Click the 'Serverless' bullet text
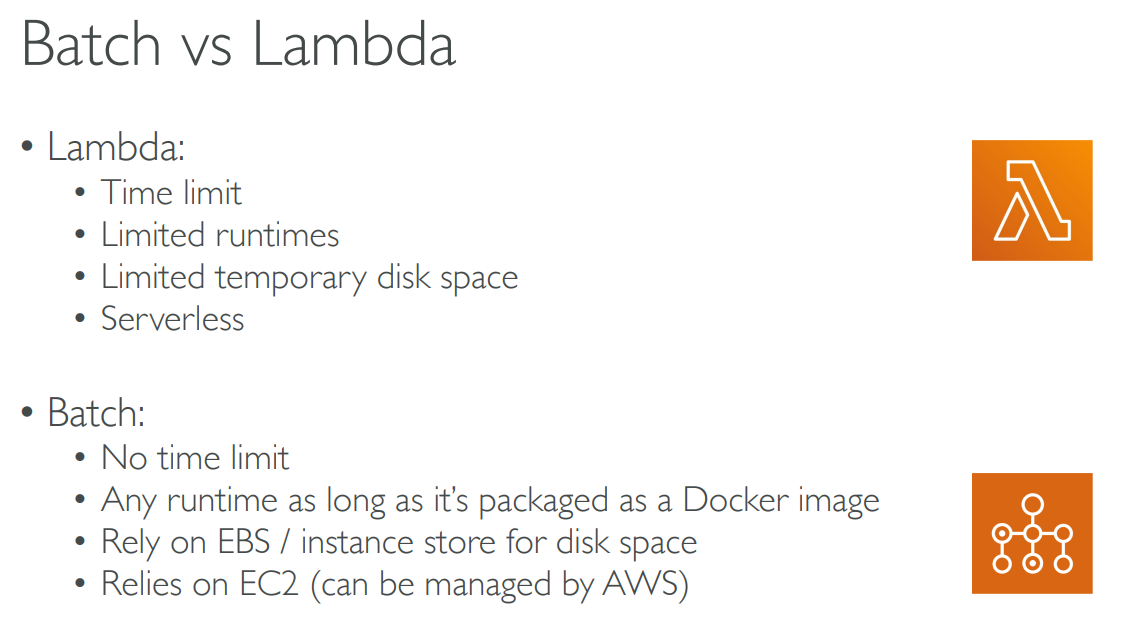 172,319
